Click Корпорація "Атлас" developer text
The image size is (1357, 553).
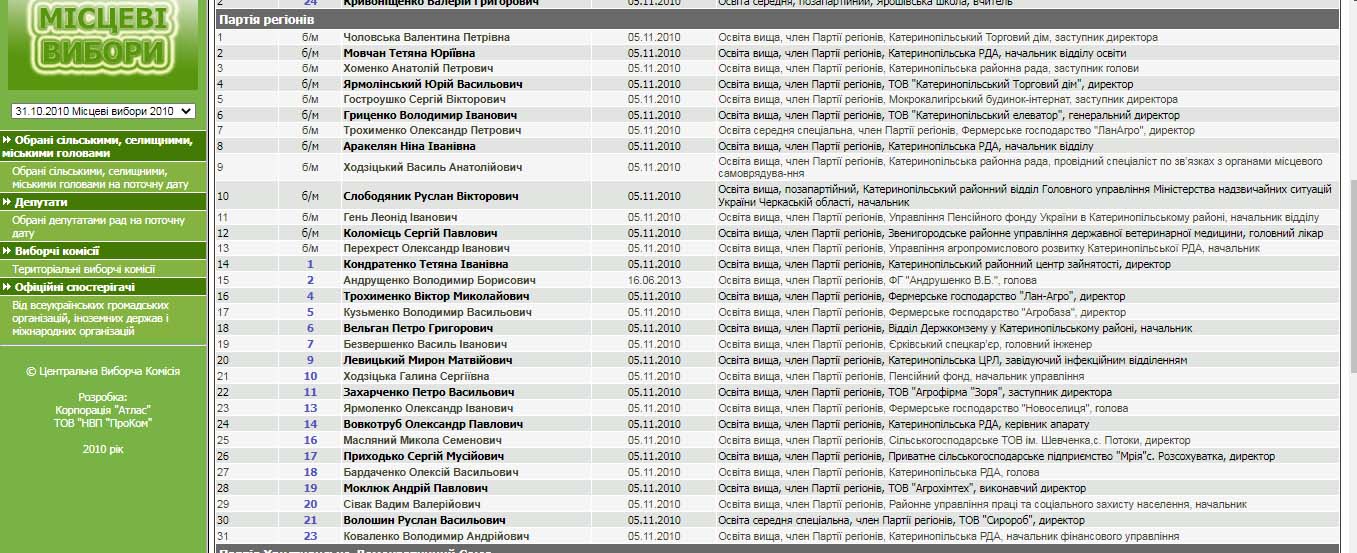pyautogui.click(x=103, y=410)
